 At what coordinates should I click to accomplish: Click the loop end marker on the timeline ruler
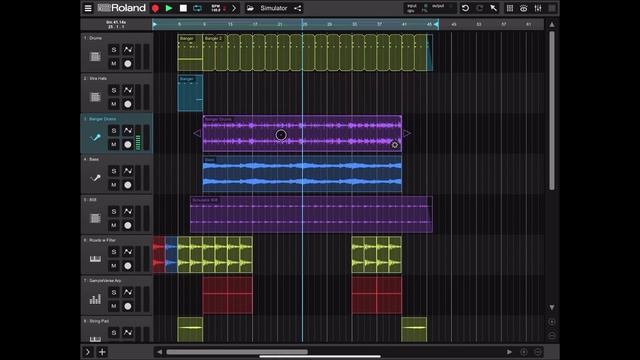pyautogui.click(x=436, y=24)
